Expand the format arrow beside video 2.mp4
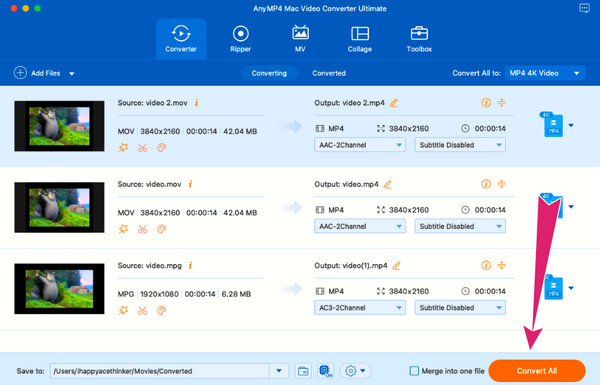This screenshot has height=385, width=600. tap(571, 125)
